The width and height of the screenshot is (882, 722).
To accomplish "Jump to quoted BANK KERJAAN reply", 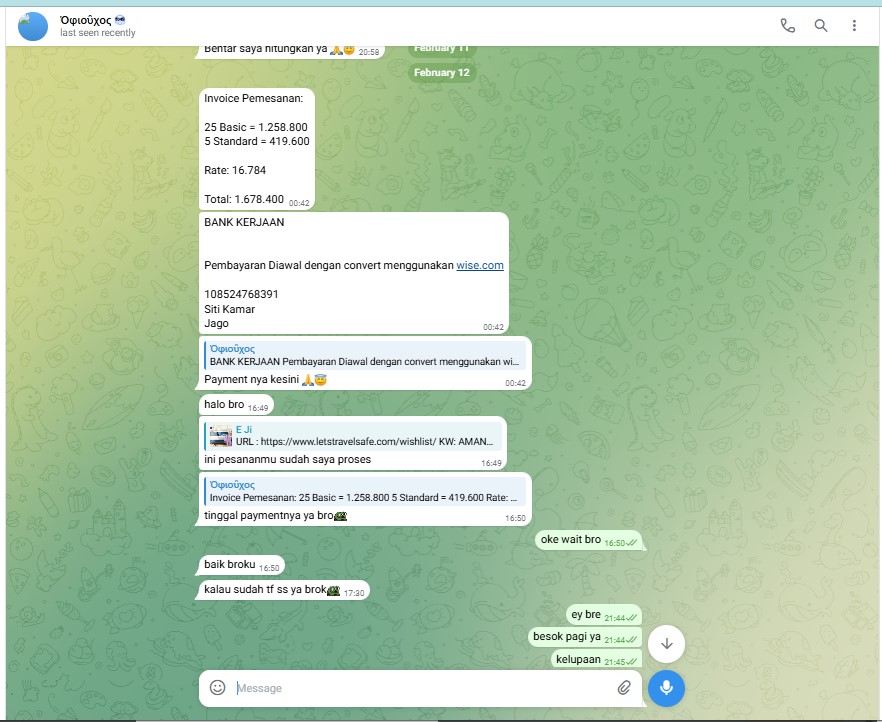I will (365, 355).
